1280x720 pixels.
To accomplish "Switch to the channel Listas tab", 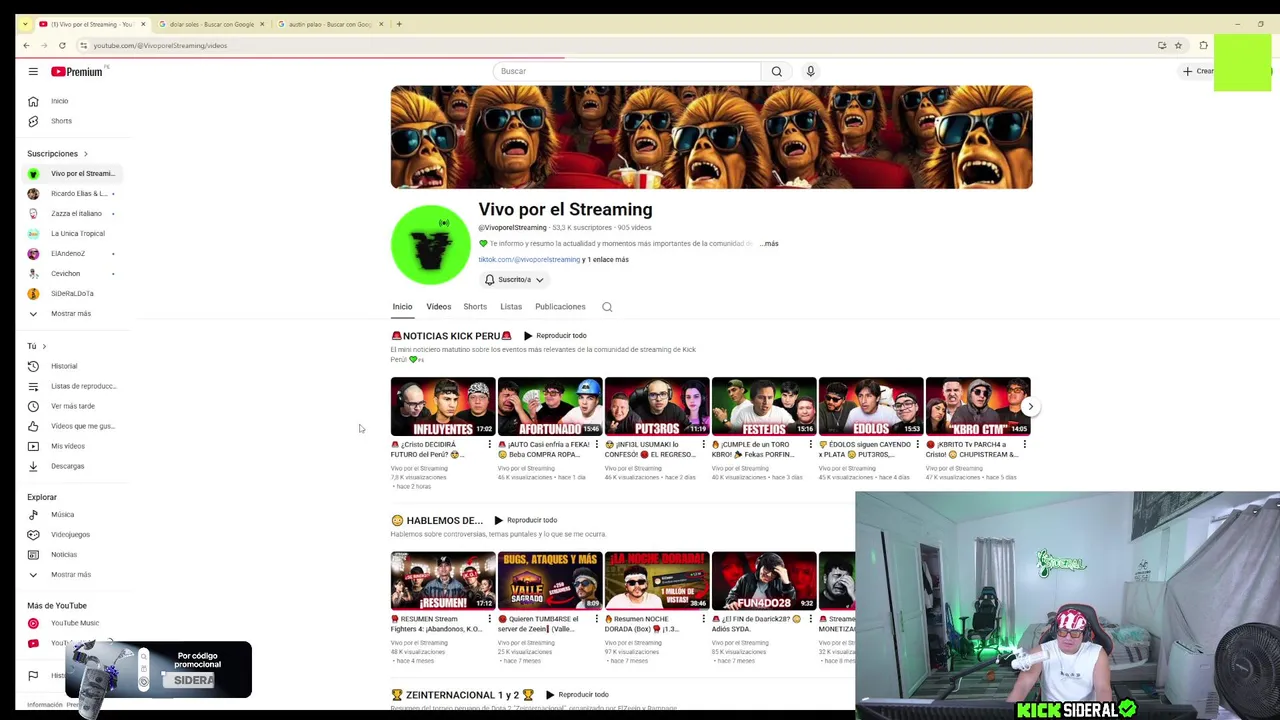I will 511,307.
